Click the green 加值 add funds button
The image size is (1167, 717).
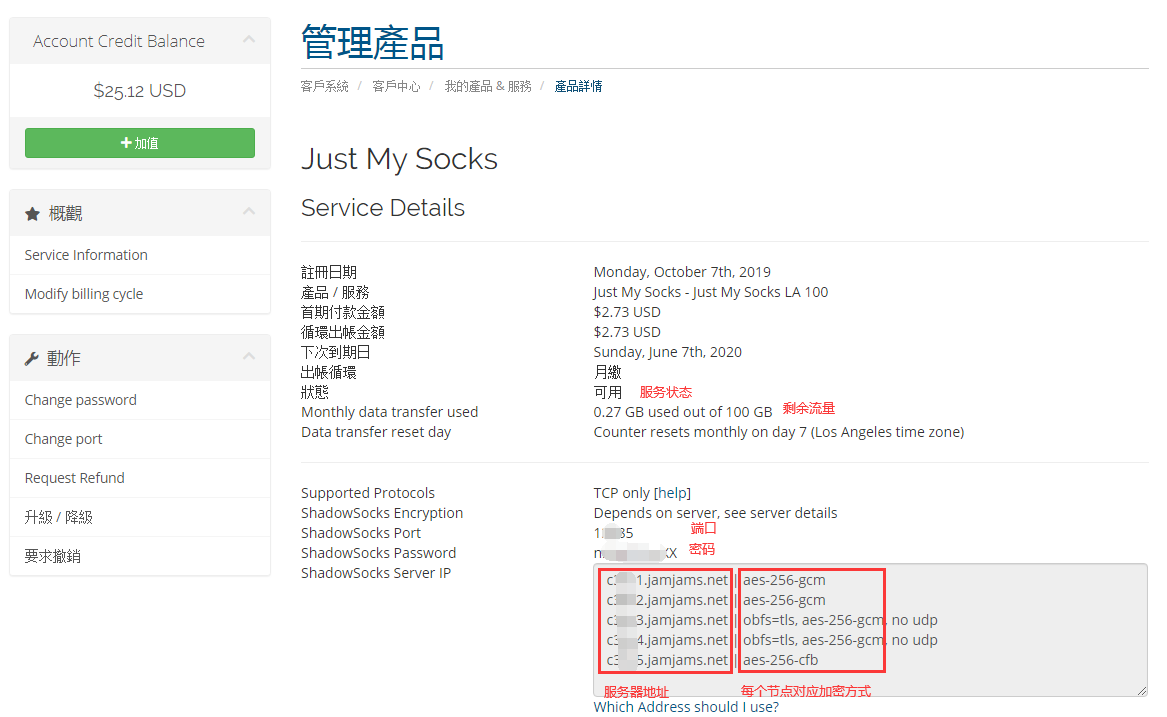139,143
